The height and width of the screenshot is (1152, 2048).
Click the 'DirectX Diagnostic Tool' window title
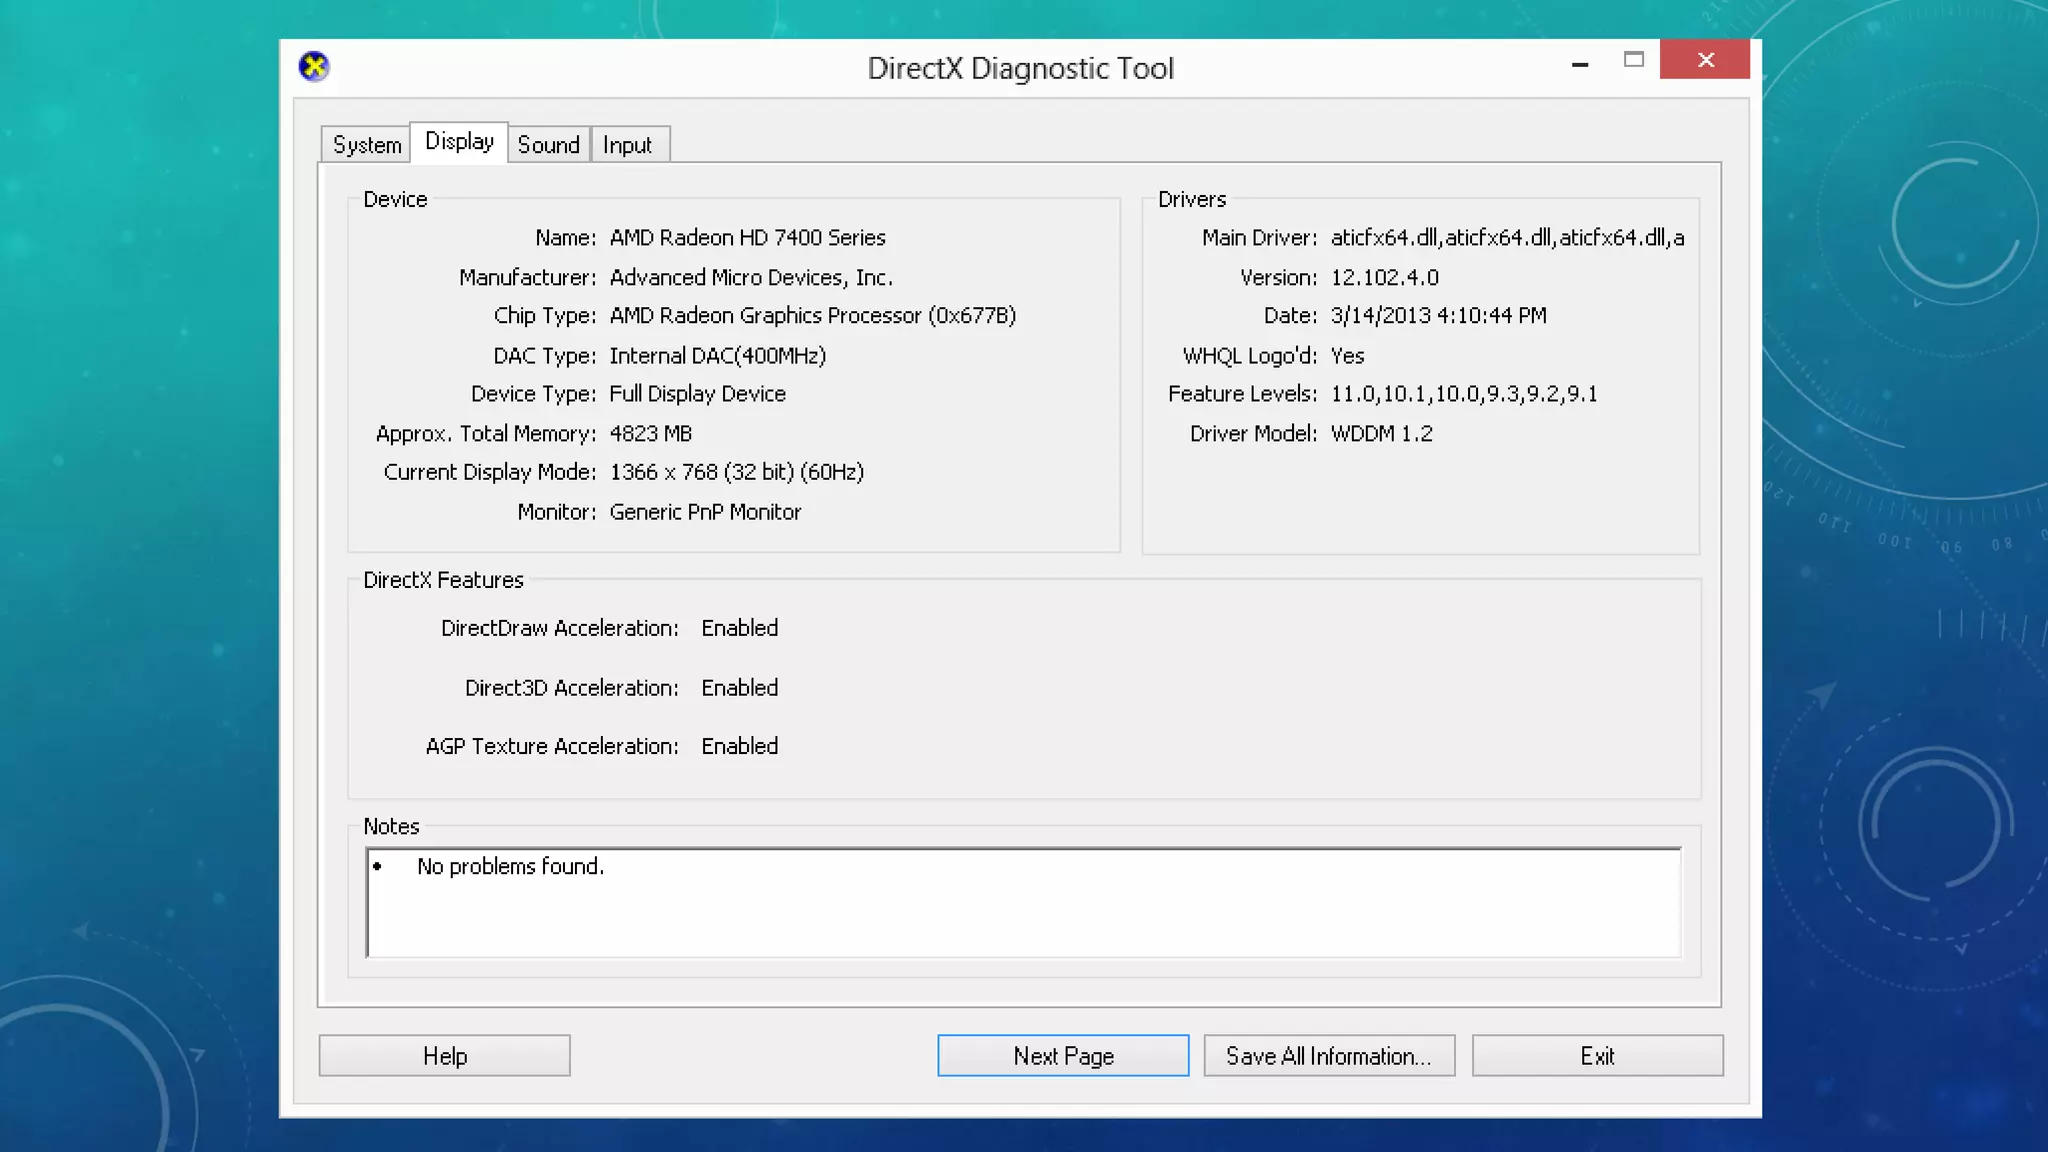(x=1020, y=68)
